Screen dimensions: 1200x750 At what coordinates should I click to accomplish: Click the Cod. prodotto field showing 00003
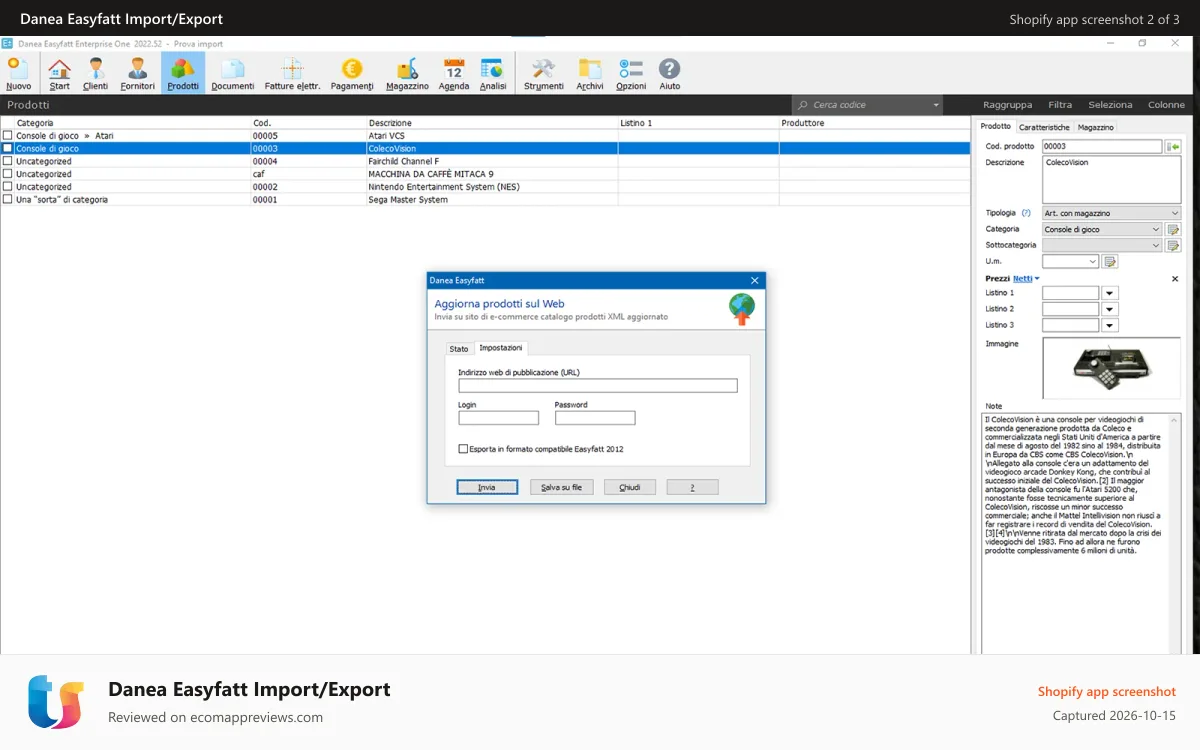click(1102, 147)
